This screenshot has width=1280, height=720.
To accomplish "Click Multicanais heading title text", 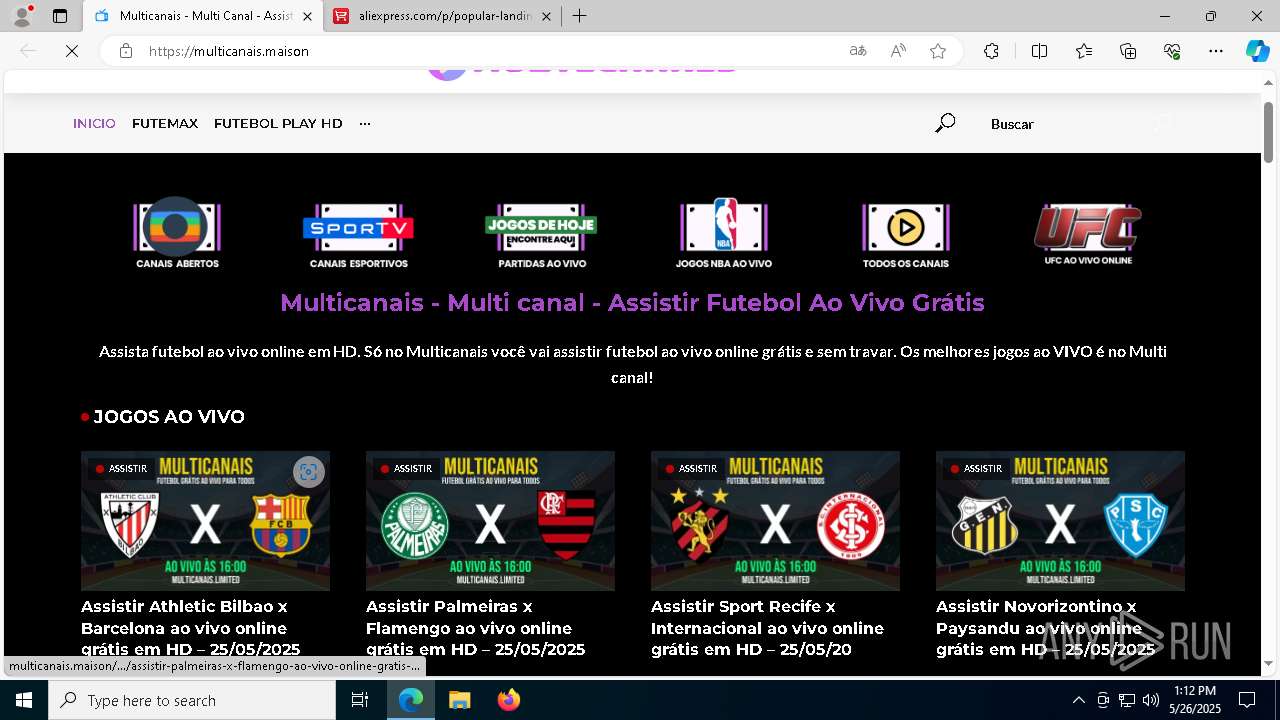I will (632, 302).
